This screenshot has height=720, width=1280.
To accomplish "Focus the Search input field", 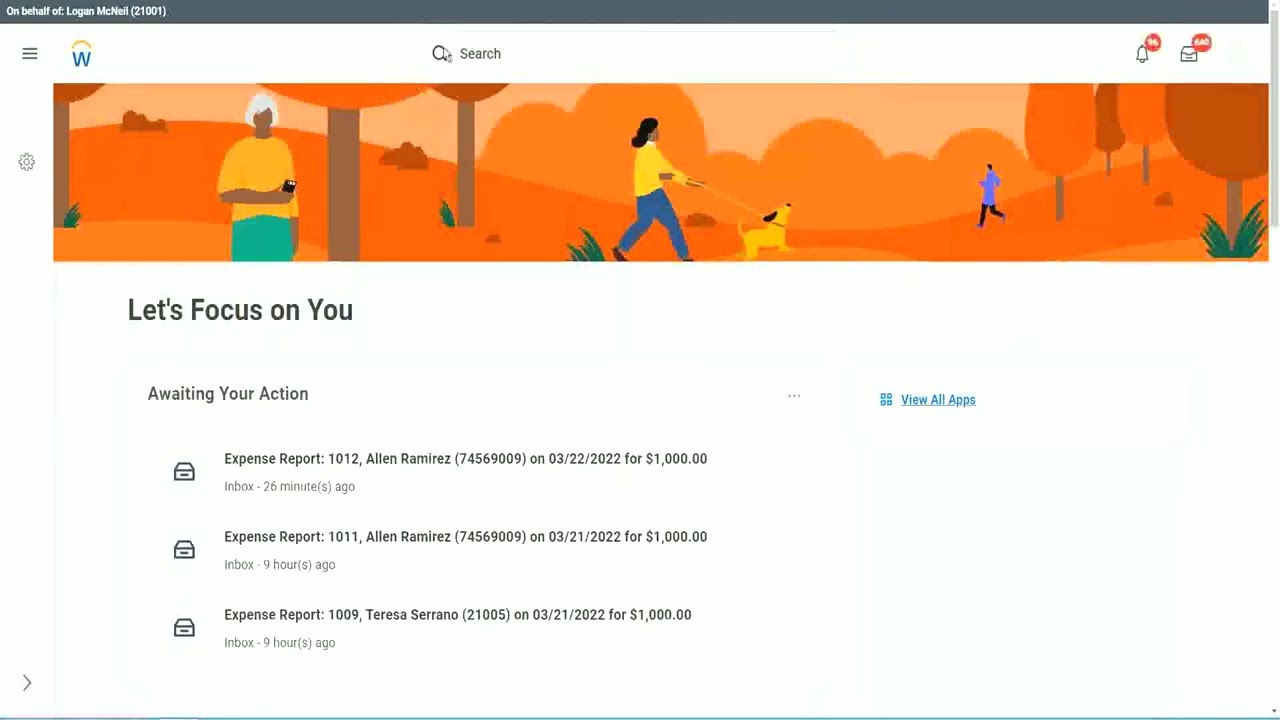I will [x=640, y=54].
